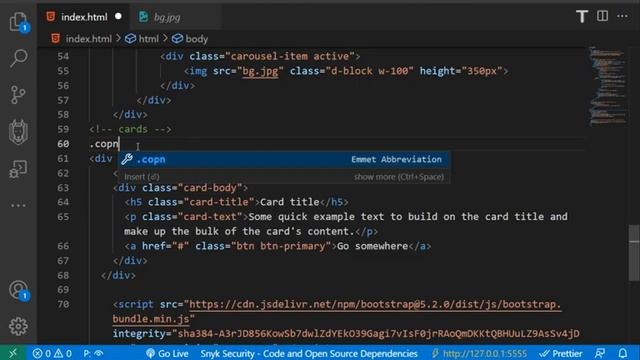640x360 pixels.
Task: Open http://127.0.0.1:5555 status bar link
Action: click(480, 353)
